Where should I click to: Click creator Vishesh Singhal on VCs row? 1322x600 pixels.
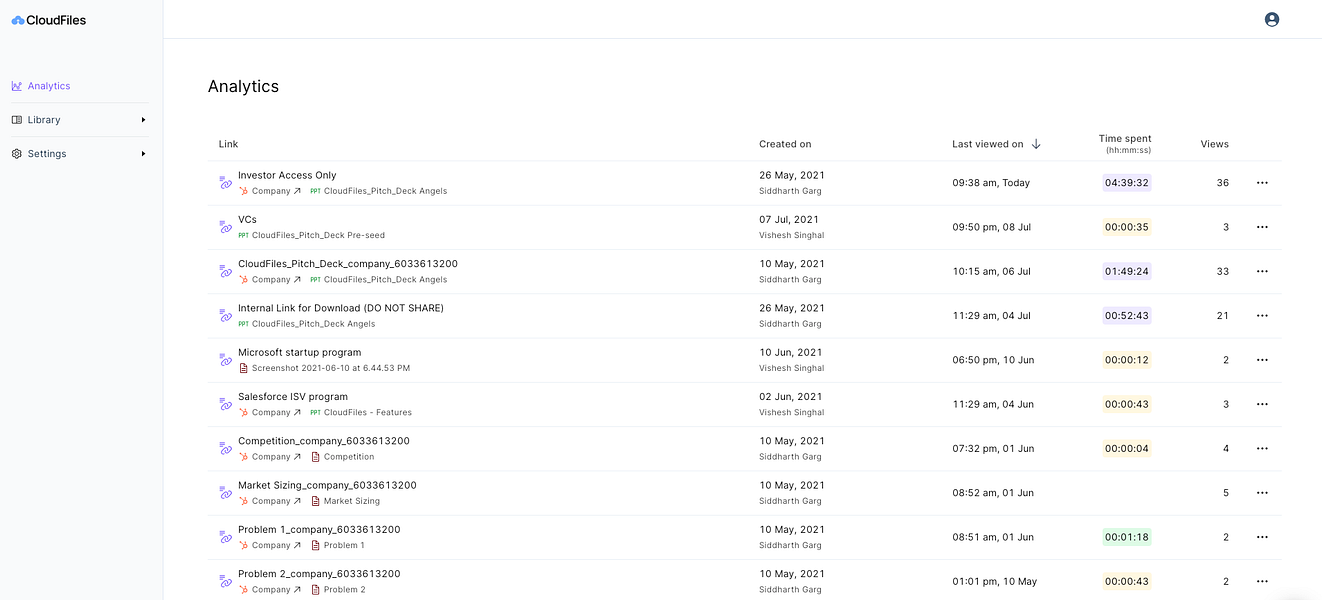(791, 235)
